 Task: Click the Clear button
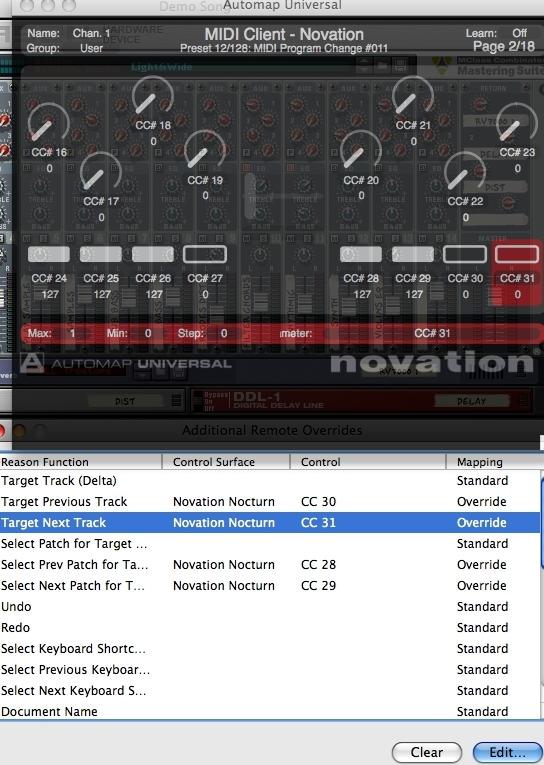coord(427,752)
